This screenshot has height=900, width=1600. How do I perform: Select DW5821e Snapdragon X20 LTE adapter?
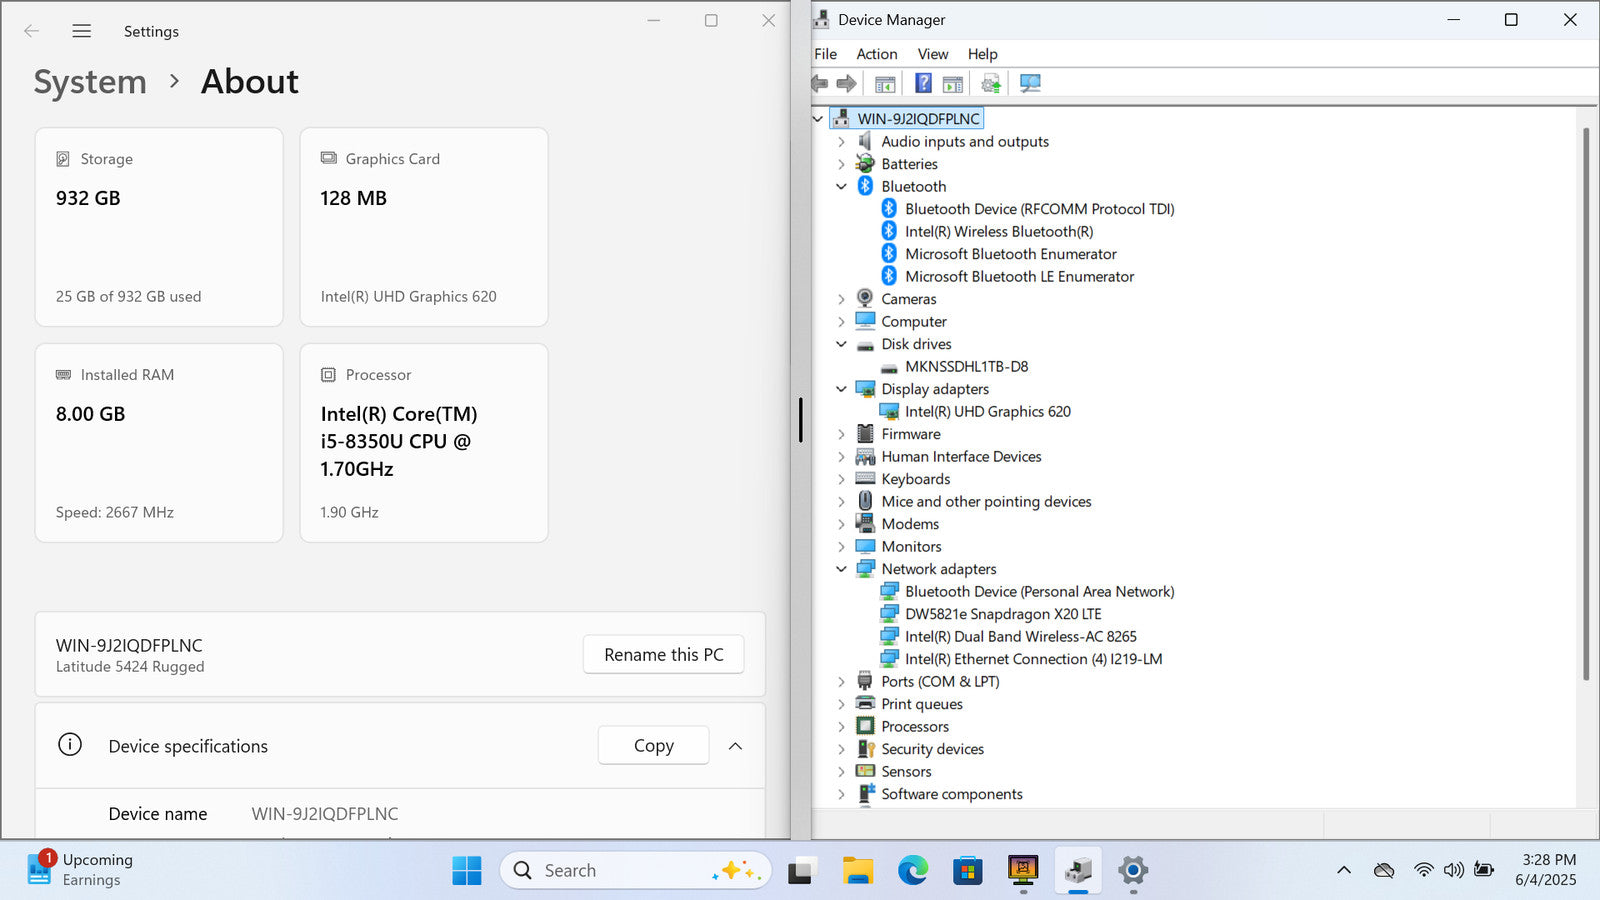tap(1003, 614)
